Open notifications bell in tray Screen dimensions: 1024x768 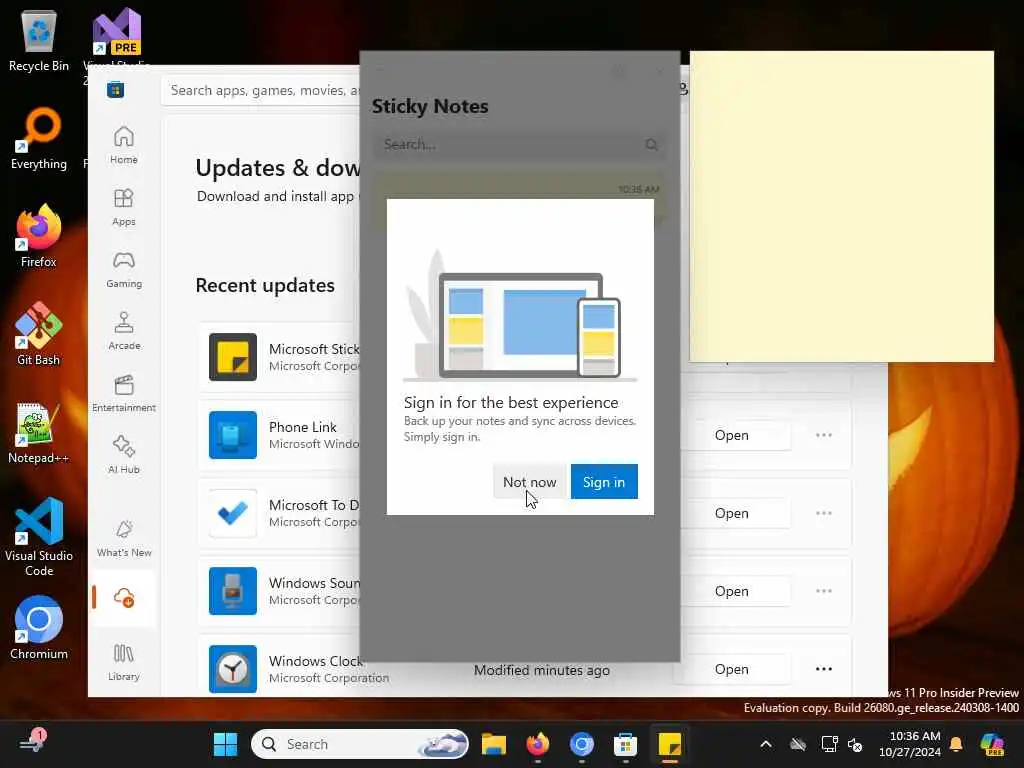pyautogui.click(x=956, y=744)
